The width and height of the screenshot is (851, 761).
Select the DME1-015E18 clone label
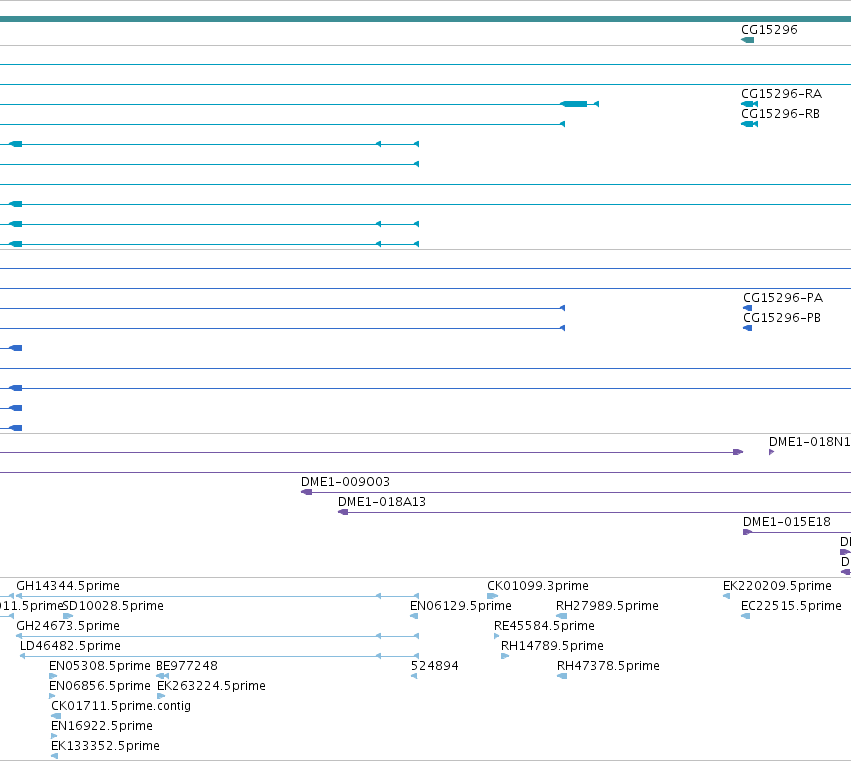(x=786, y=522)
